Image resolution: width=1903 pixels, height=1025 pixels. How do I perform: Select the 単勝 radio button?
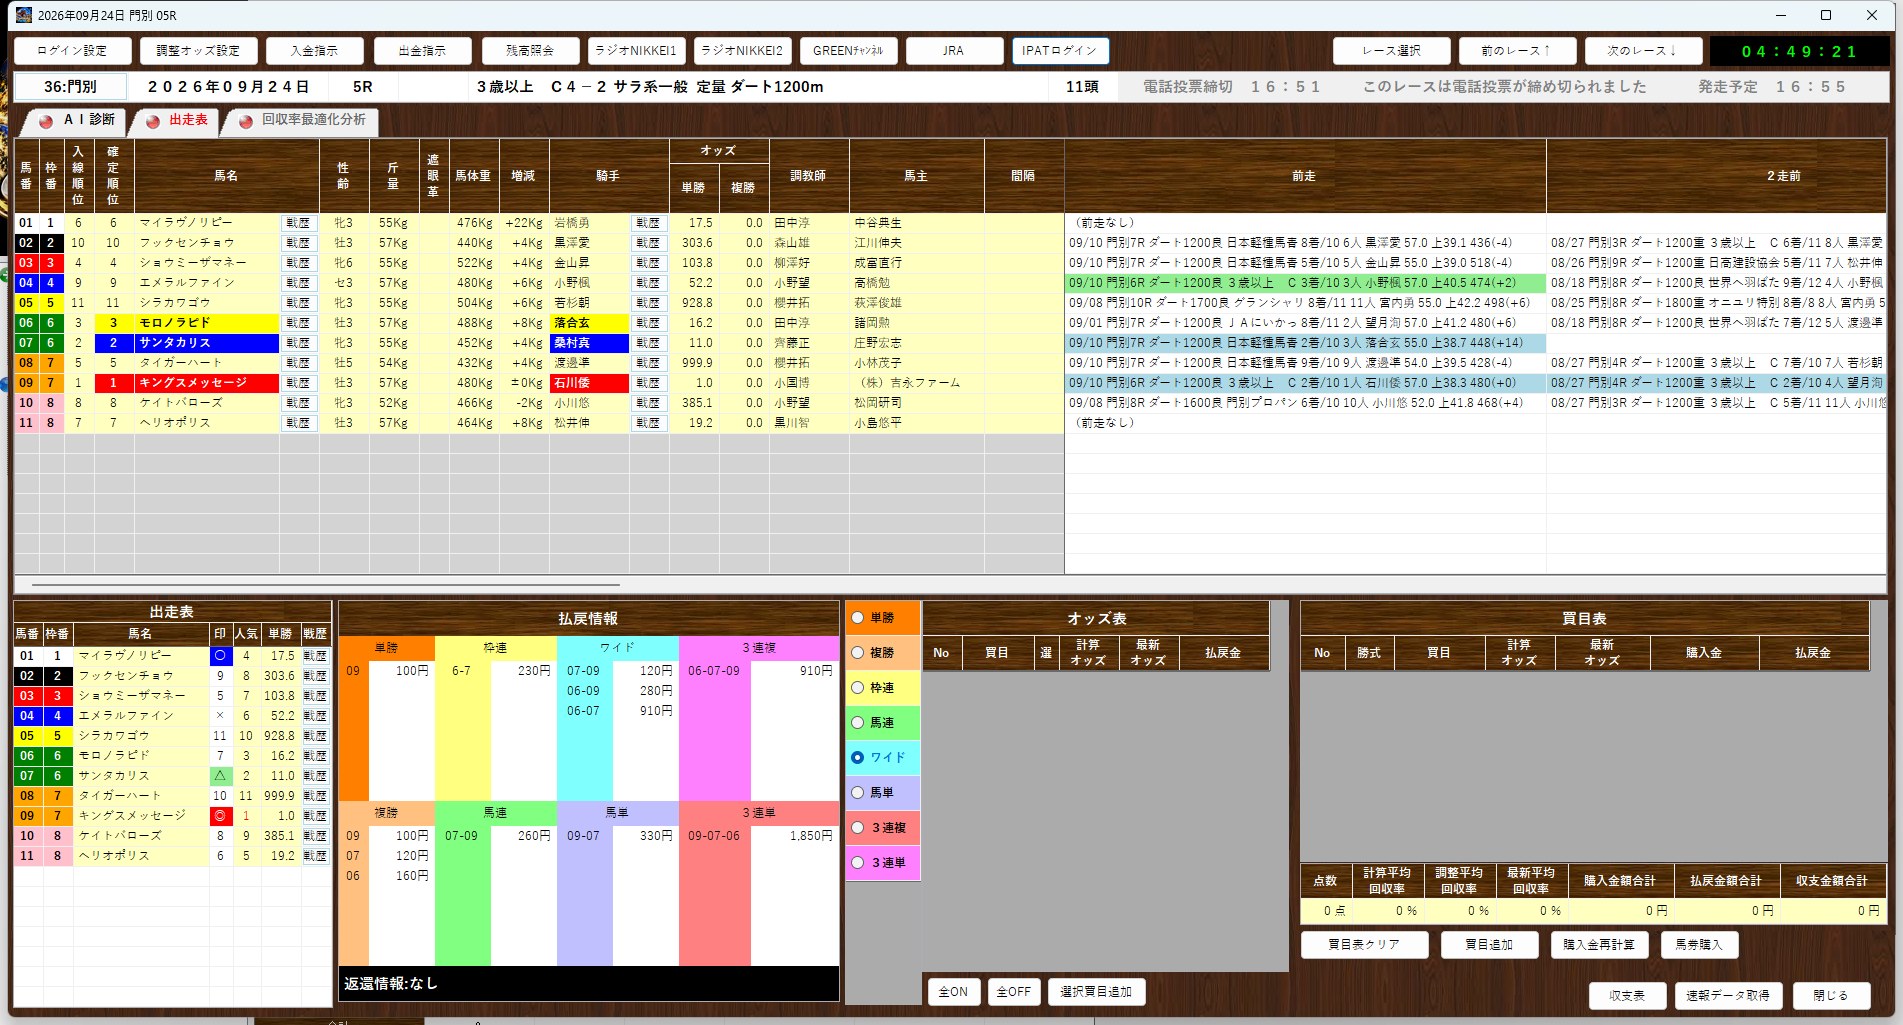coord(857,618)
